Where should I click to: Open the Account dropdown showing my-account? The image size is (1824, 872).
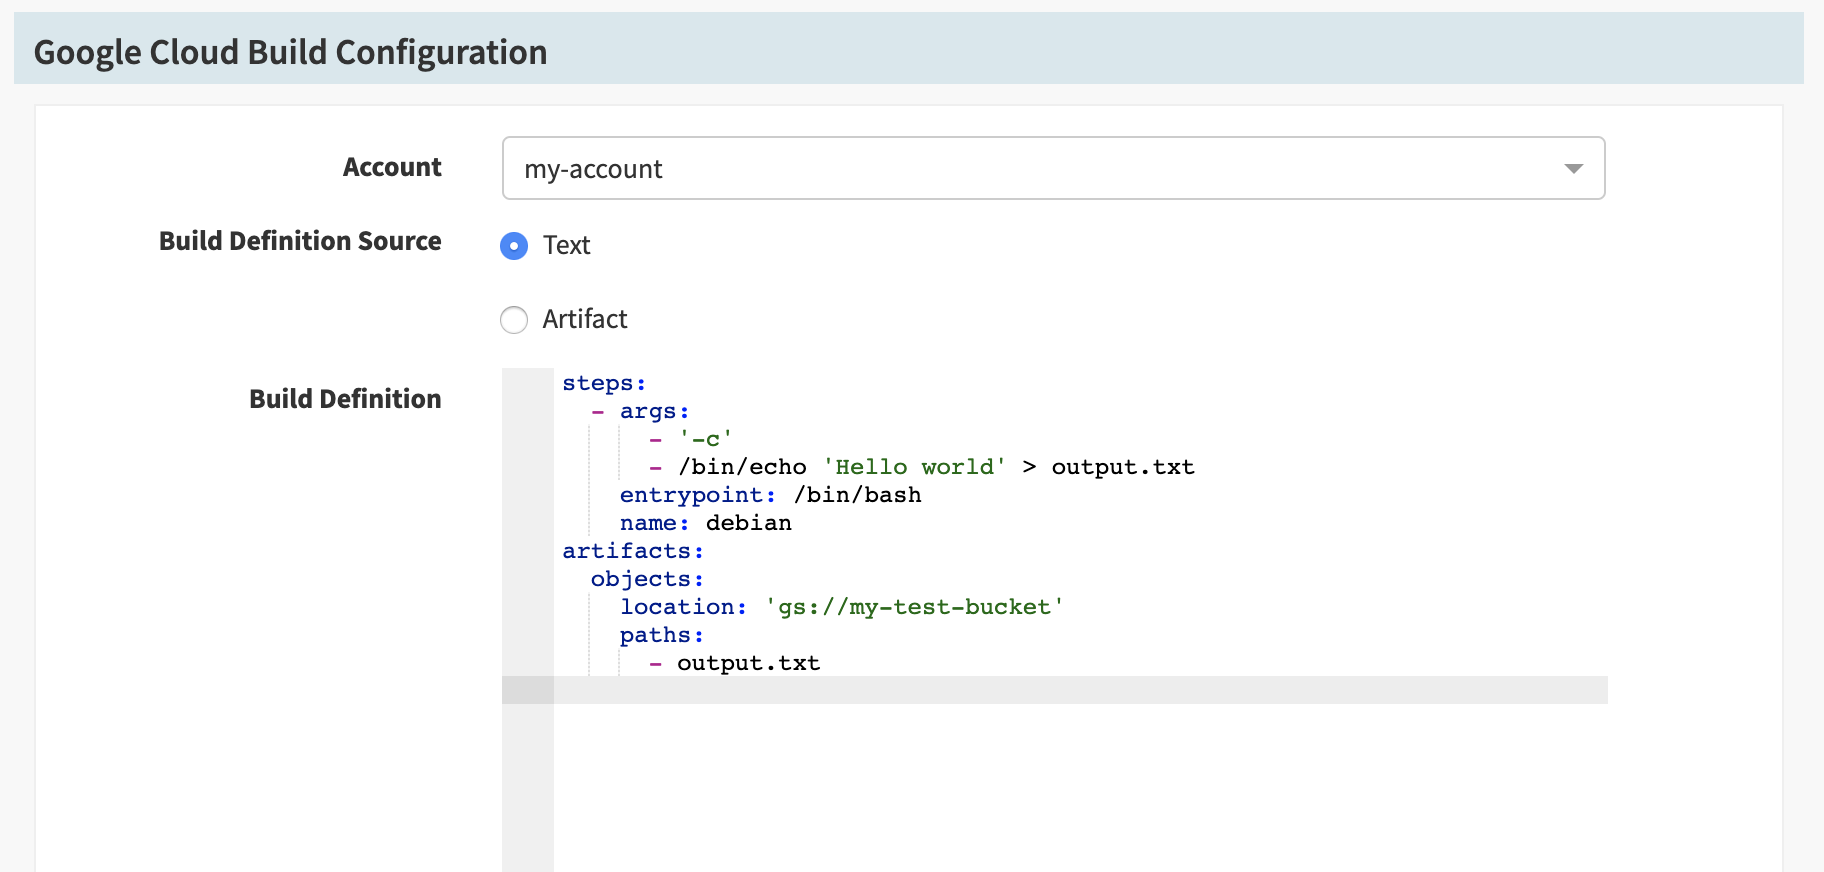(x=1052, y=168)
